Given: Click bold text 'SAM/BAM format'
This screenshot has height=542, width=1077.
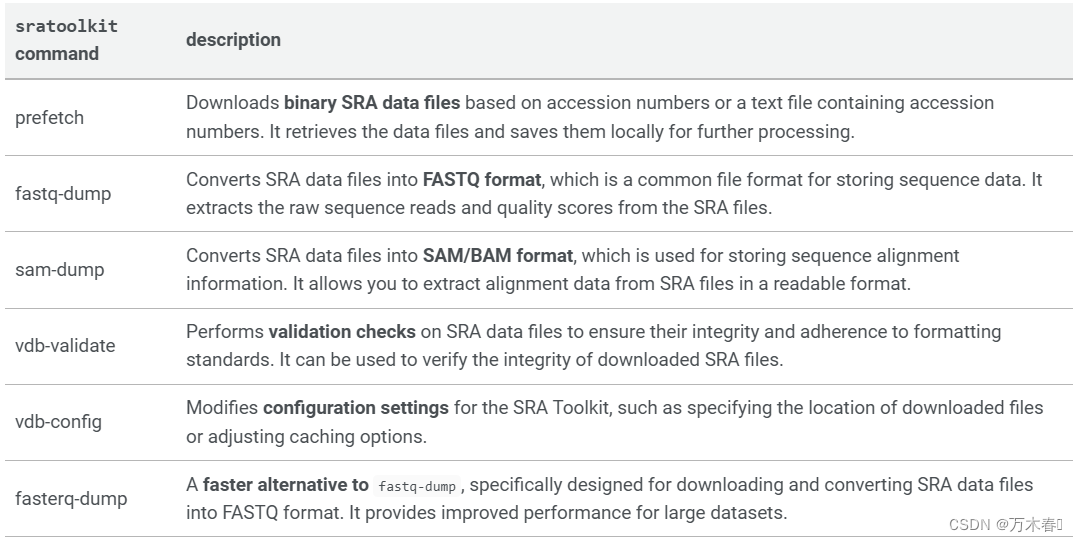Looking at the screenshot, I should click(x=498, y=256).
